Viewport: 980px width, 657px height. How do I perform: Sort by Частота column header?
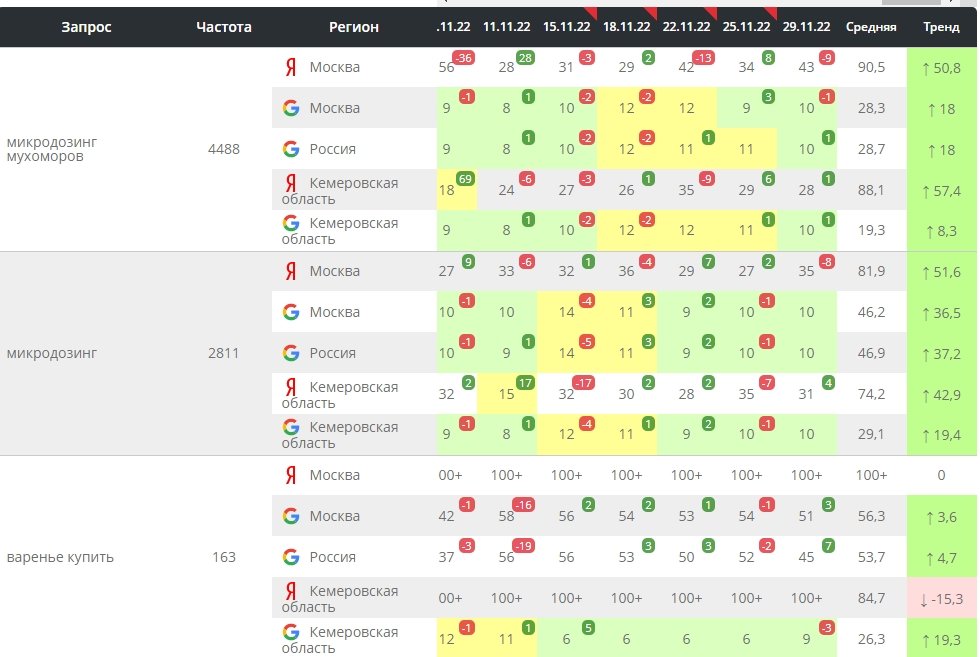pos(224,27)
